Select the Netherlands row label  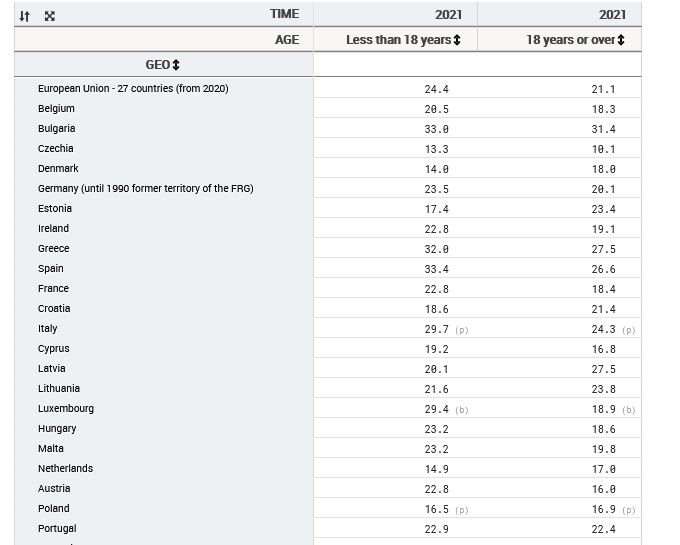pyautogui.click(x=65, y=469)
